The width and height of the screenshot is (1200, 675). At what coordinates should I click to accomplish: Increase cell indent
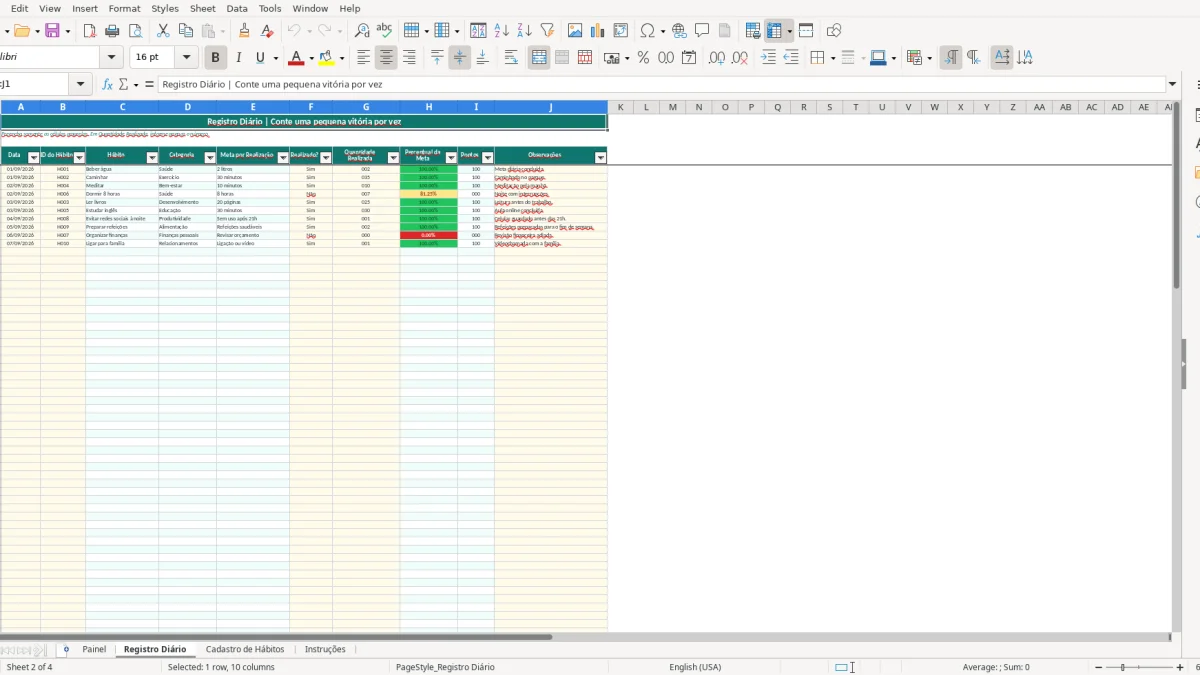(768, 58)
